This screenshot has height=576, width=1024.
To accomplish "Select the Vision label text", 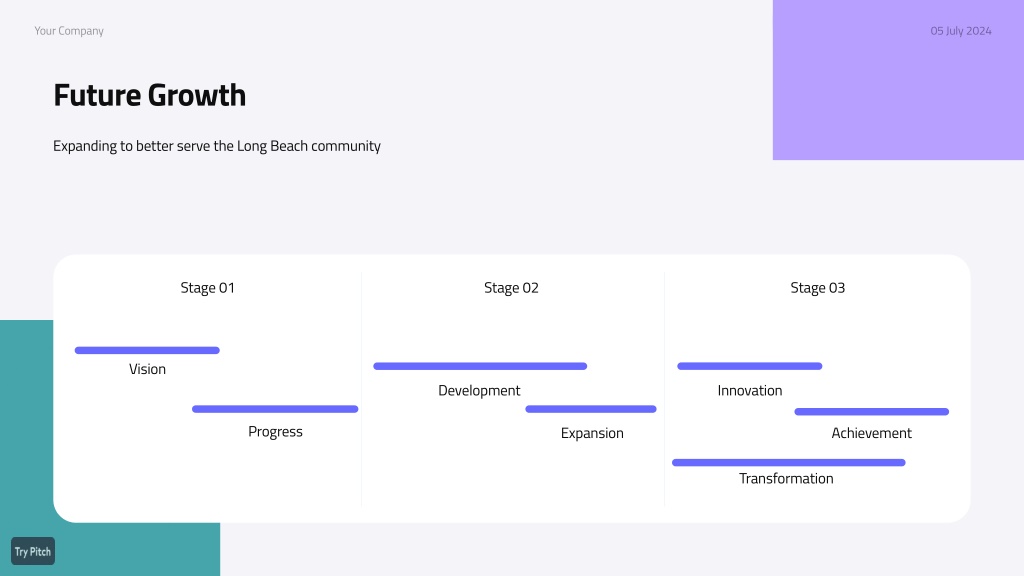I will coord(148,369).
